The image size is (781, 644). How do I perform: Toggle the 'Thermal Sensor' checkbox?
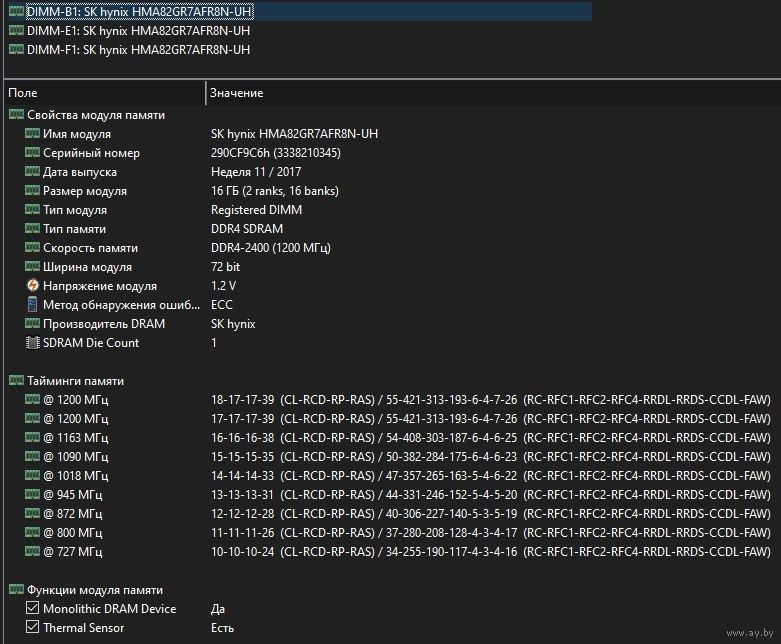click(32, 627)
